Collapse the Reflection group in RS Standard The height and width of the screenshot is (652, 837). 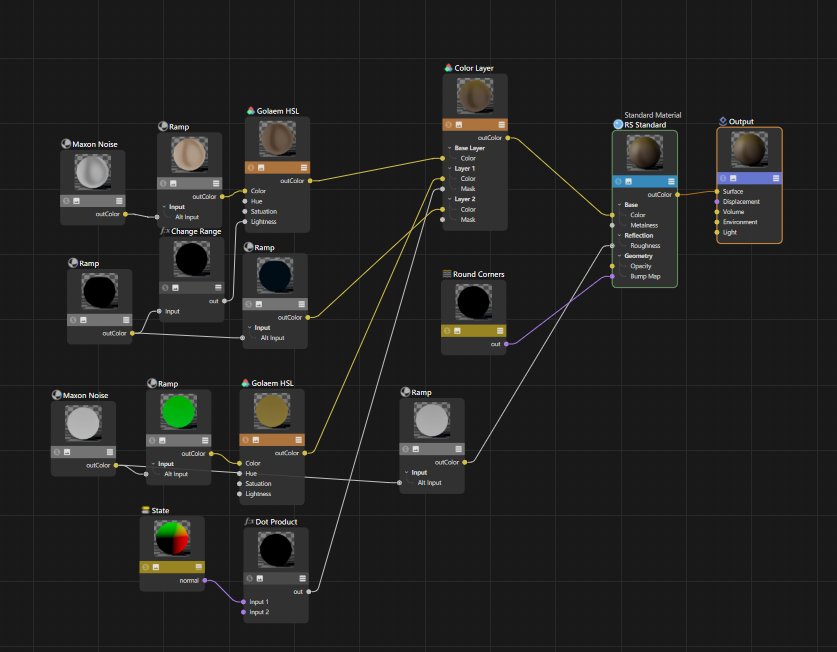pos(619,235)
